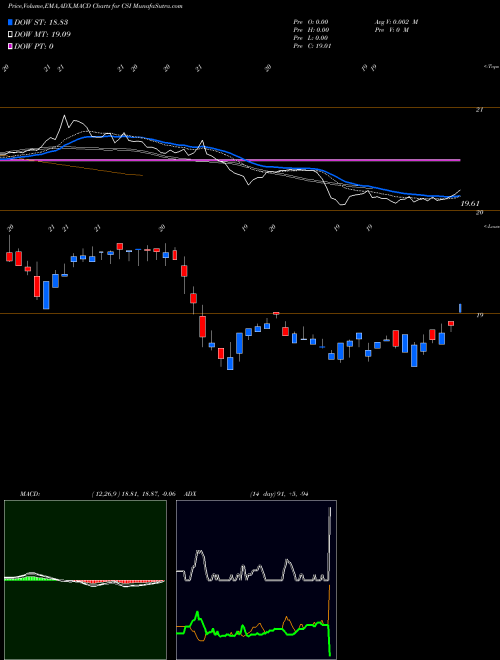This screenshot has width=500, height=660.
Task: Click the MACD: panel title
Action: tap(29, 494)
